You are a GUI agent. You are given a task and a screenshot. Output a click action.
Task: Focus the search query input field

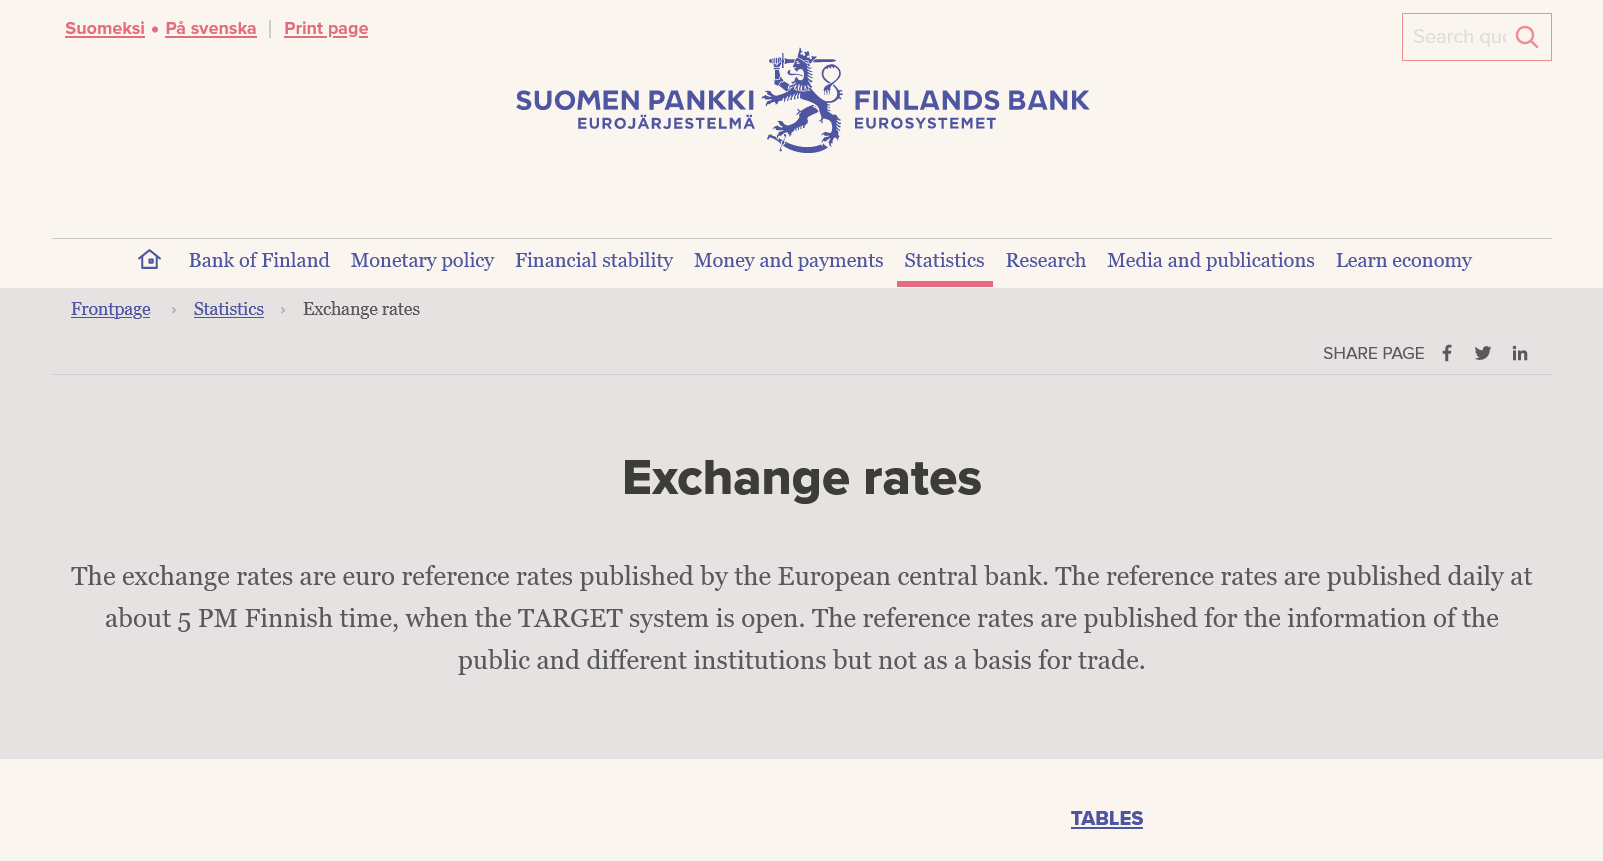pos(1458,37)
